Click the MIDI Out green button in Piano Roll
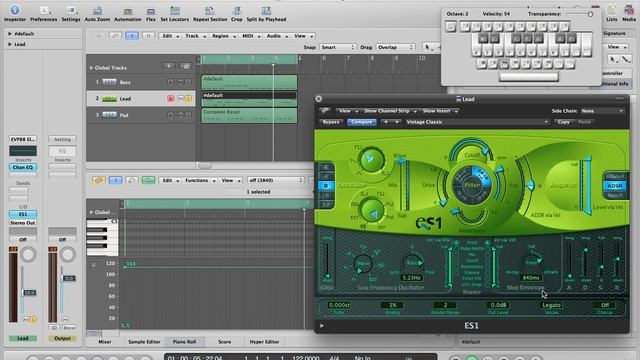 pos(148,180)
